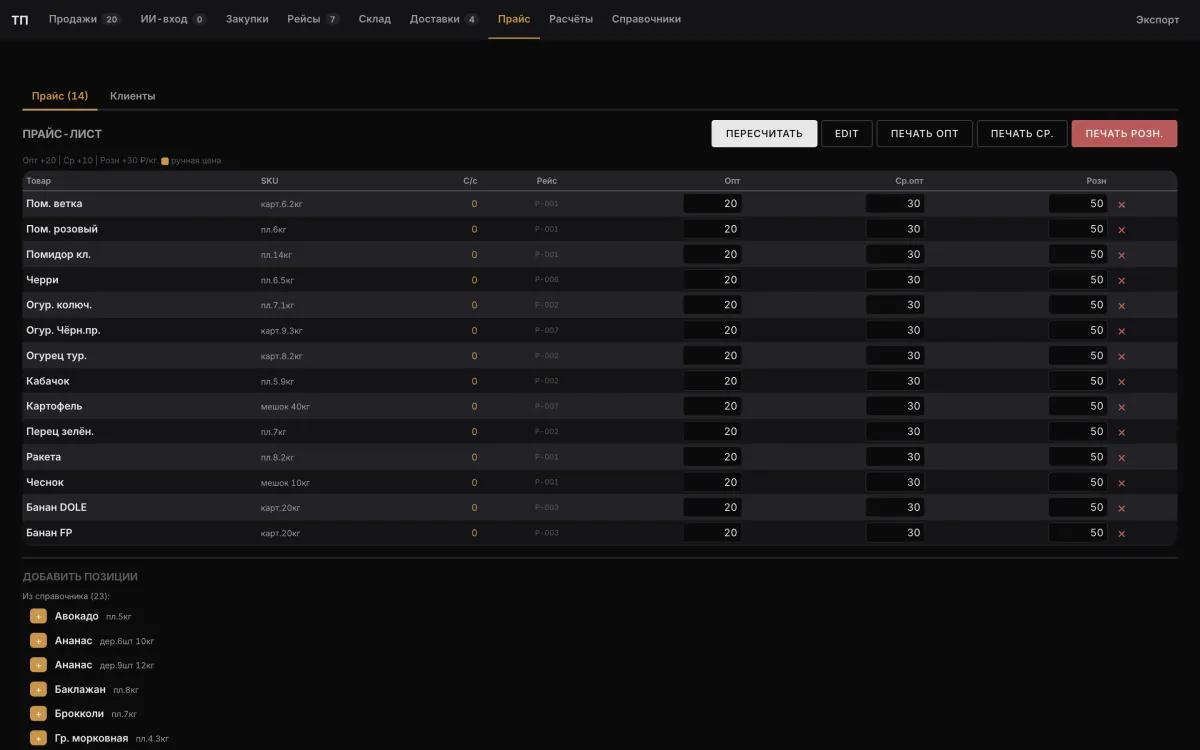Add Баклажан to the price list
1200x750 pixels.
point(38,689)
